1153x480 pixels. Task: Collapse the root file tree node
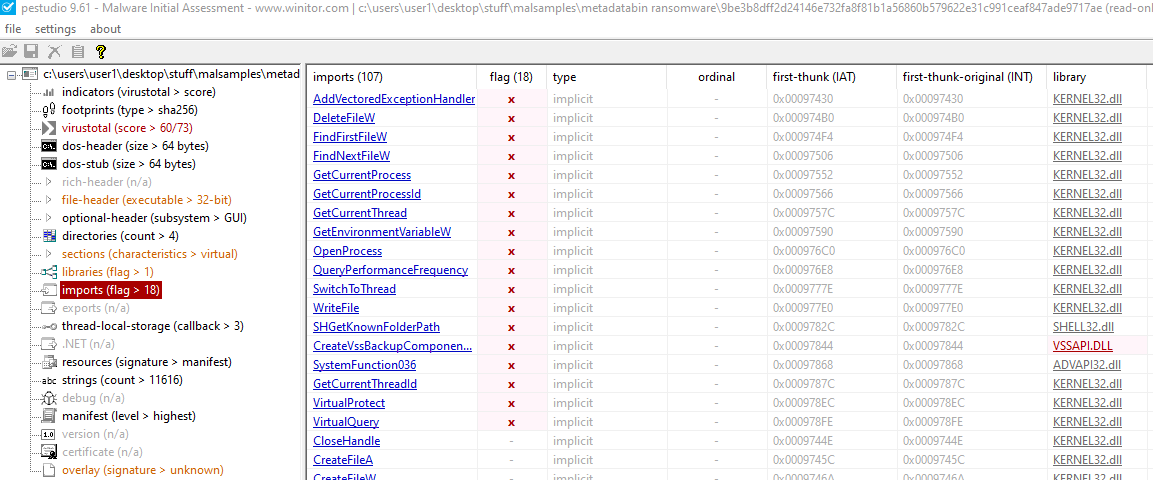coord(11,74)
